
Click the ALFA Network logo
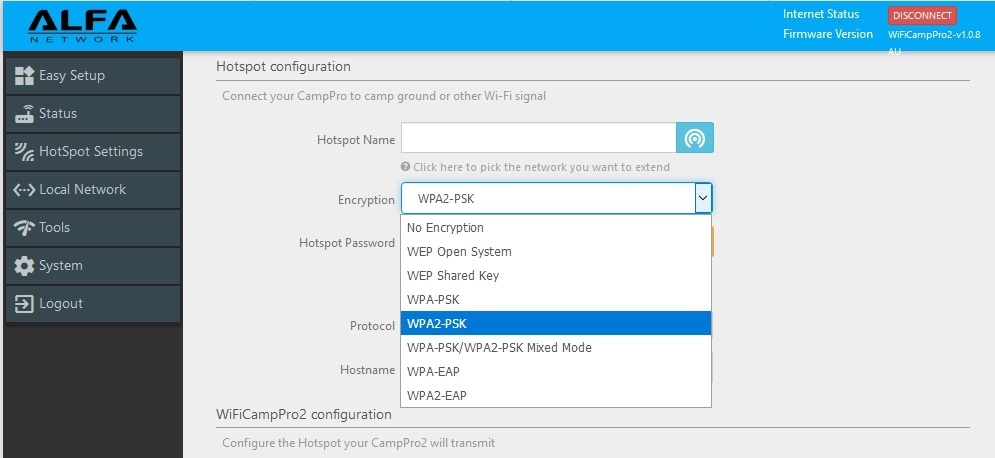(x=82, y=25)
